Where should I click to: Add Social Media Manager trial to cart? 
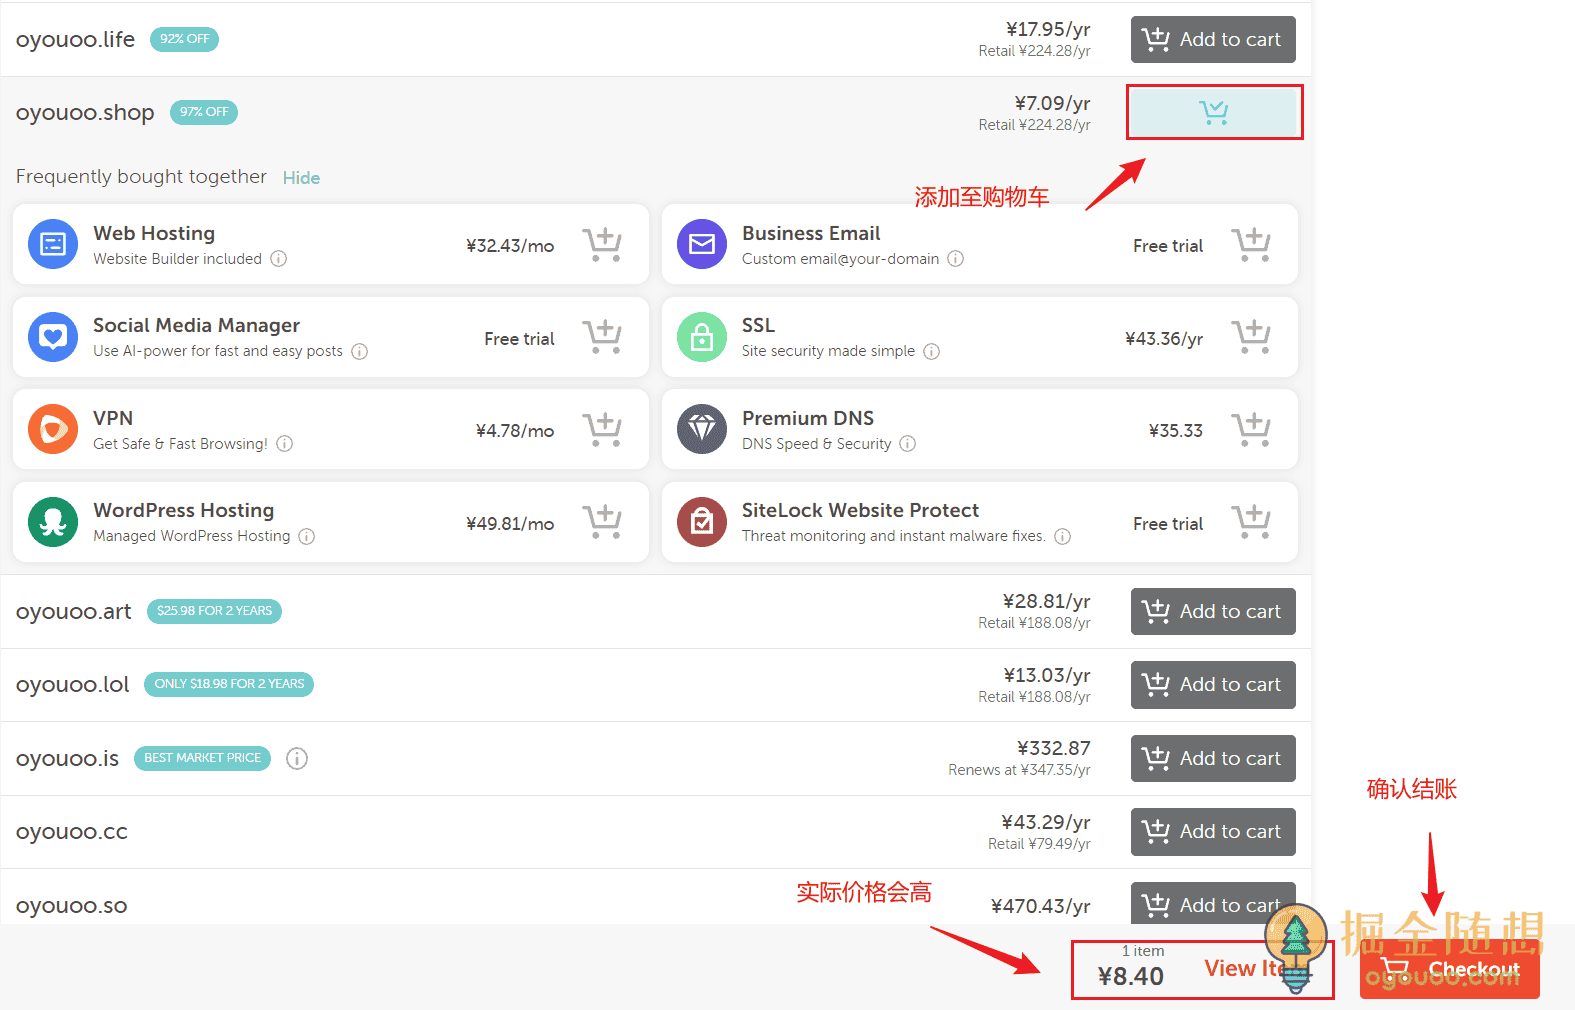602,337
